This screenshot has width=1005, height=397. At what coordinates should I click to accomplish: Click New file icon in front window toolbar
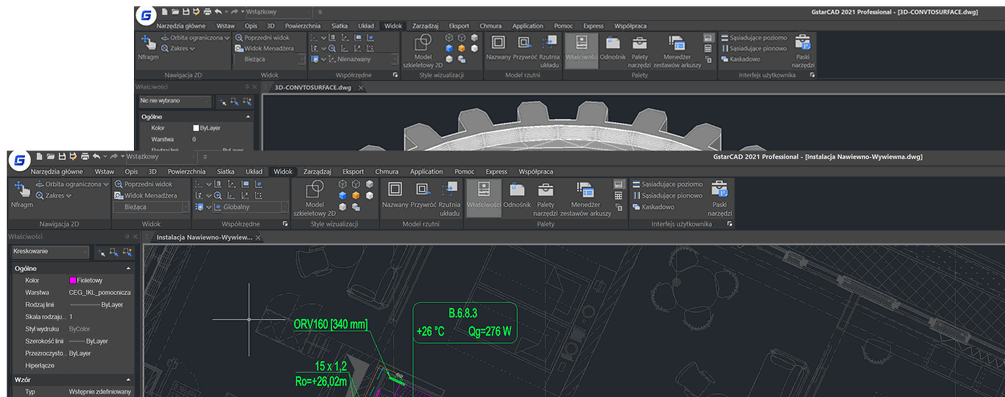coord(40,156)
